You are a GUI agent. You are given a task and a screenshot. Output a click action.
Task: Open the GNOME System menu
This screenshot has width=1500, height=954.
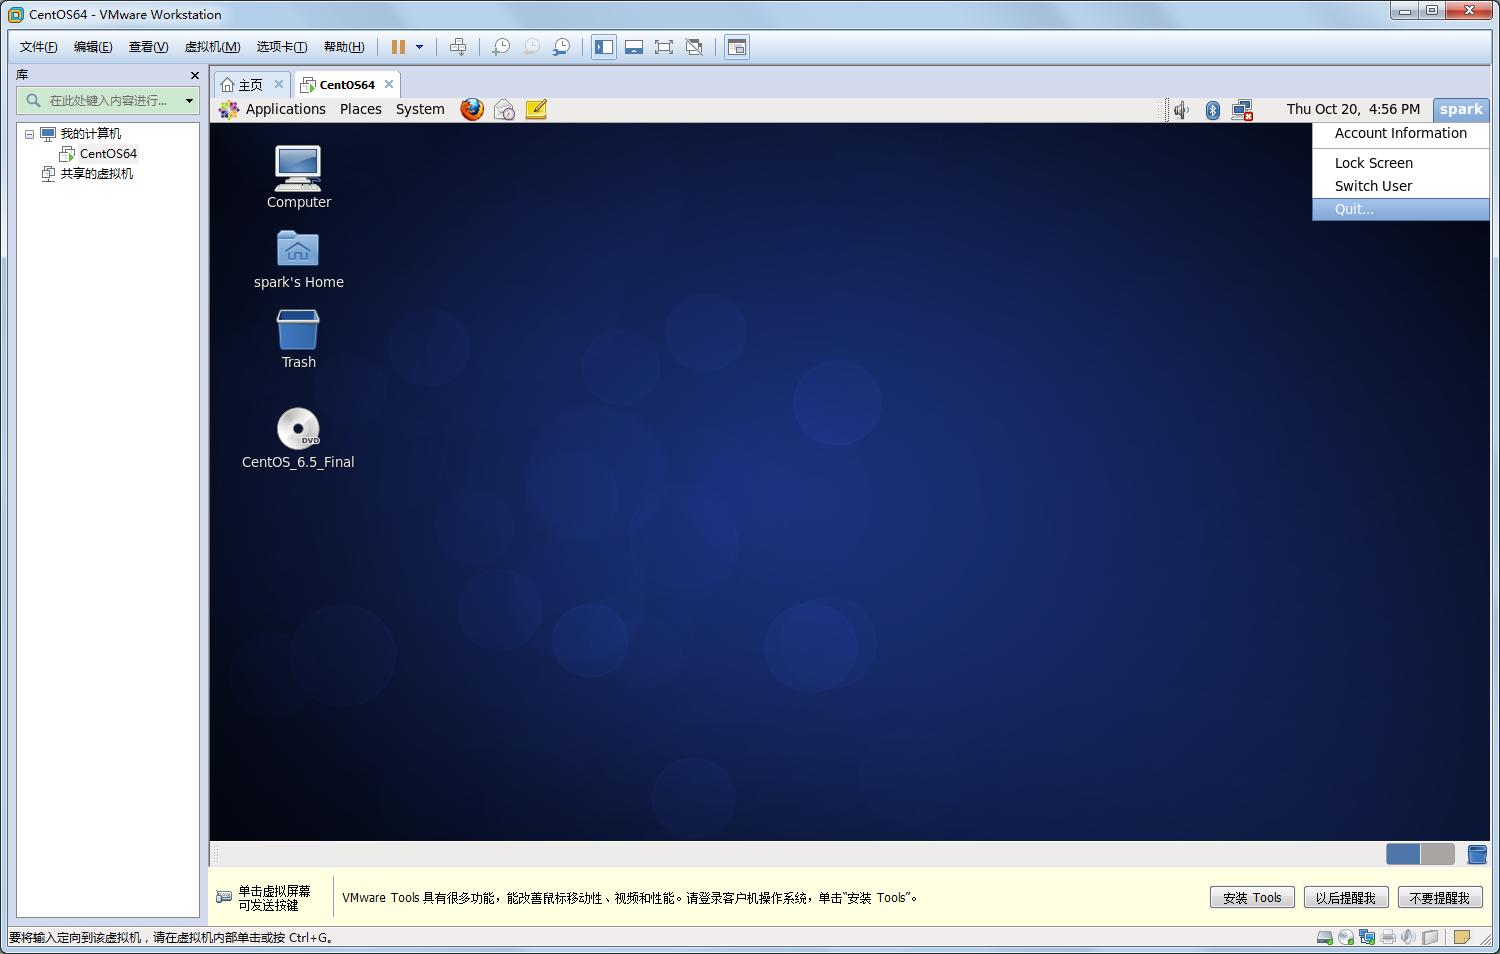coord(420,109)
